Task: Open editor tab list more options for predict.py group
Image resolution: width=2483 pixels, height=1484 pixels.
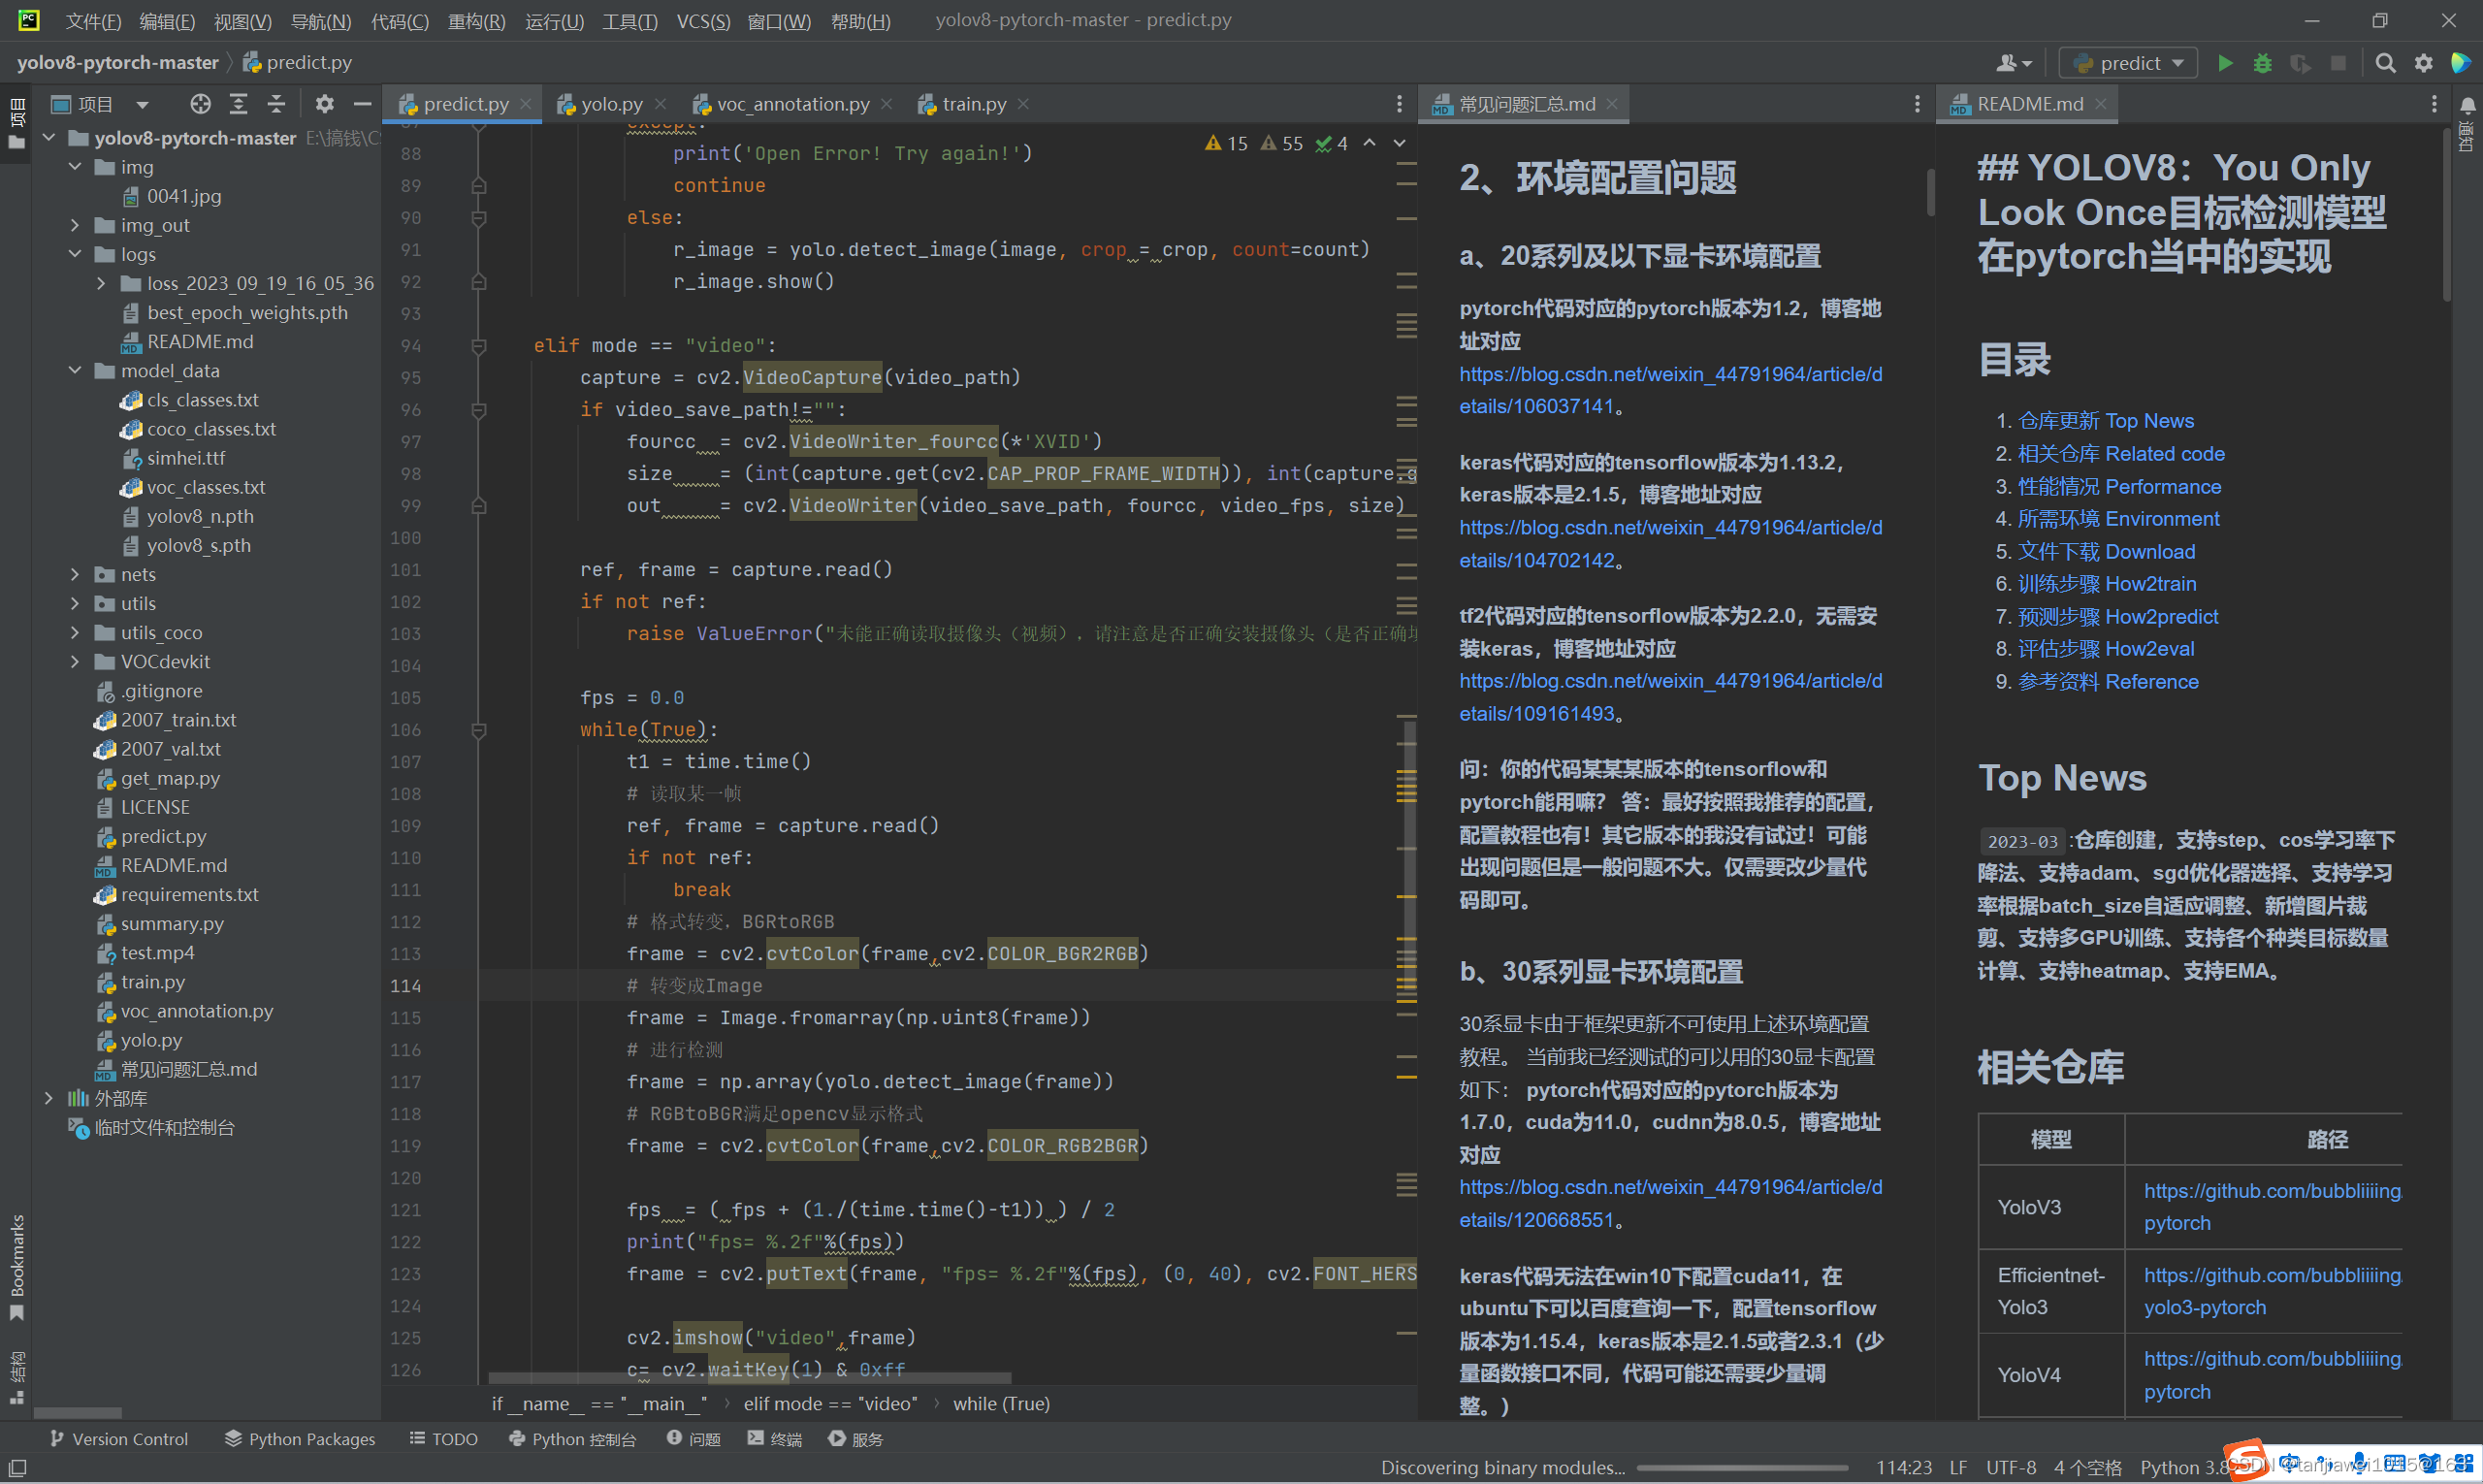Action: (1399, 104)
